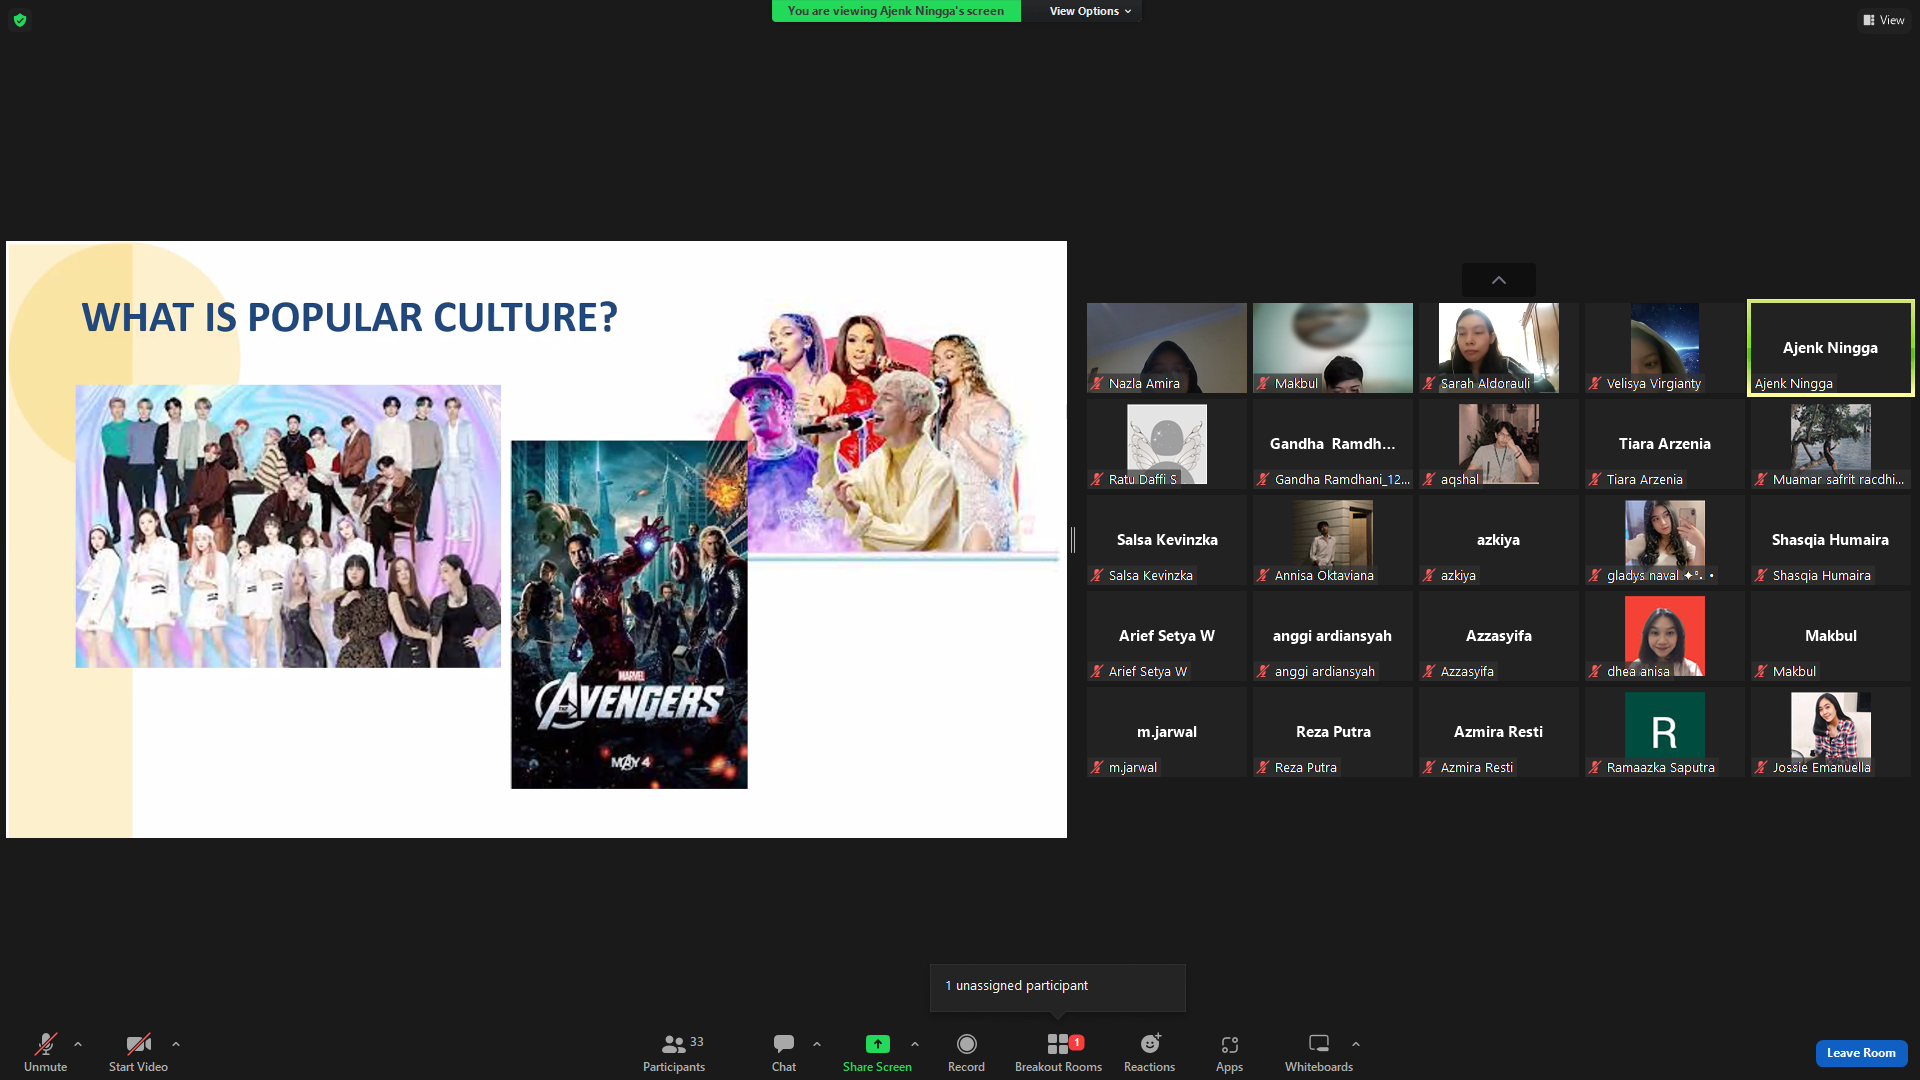Collapse gallery with the up chevron
Image resolution: width=1920 pixels, height=1080 pixels.
click(x=1498, y=280)
